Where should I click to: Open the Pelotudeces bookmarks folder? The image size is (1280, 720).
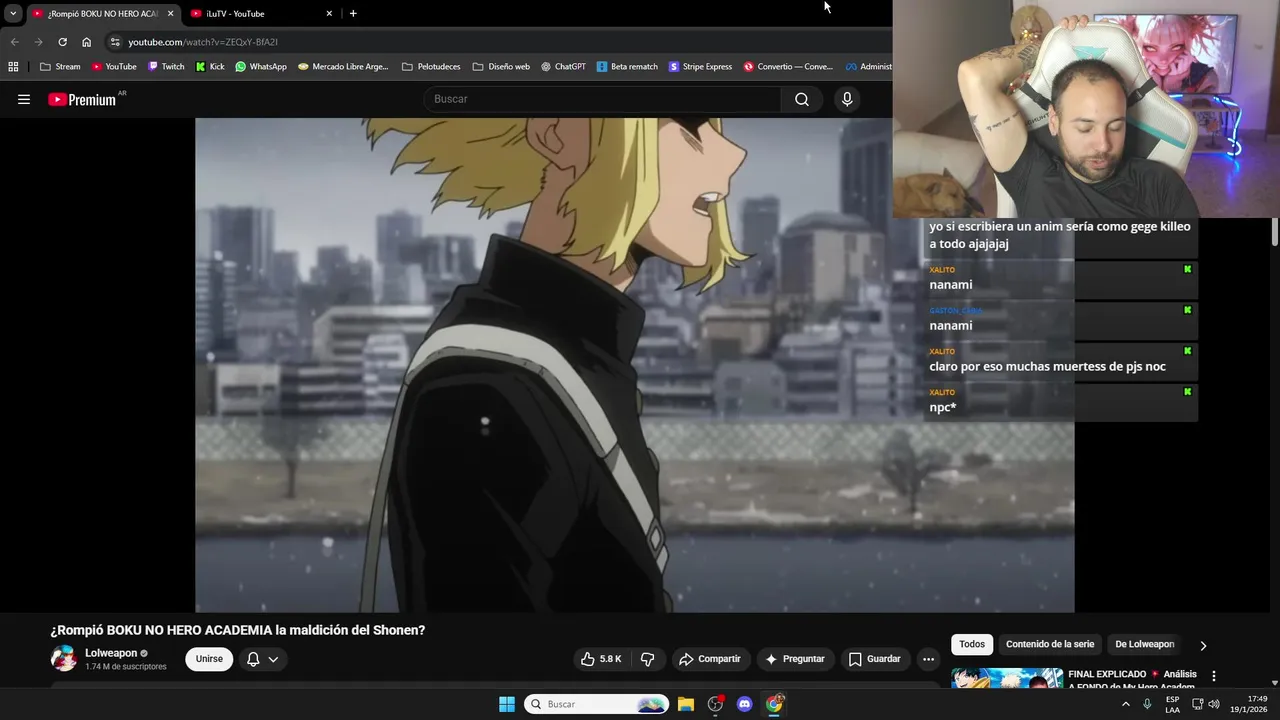click(x=431, y=67)
